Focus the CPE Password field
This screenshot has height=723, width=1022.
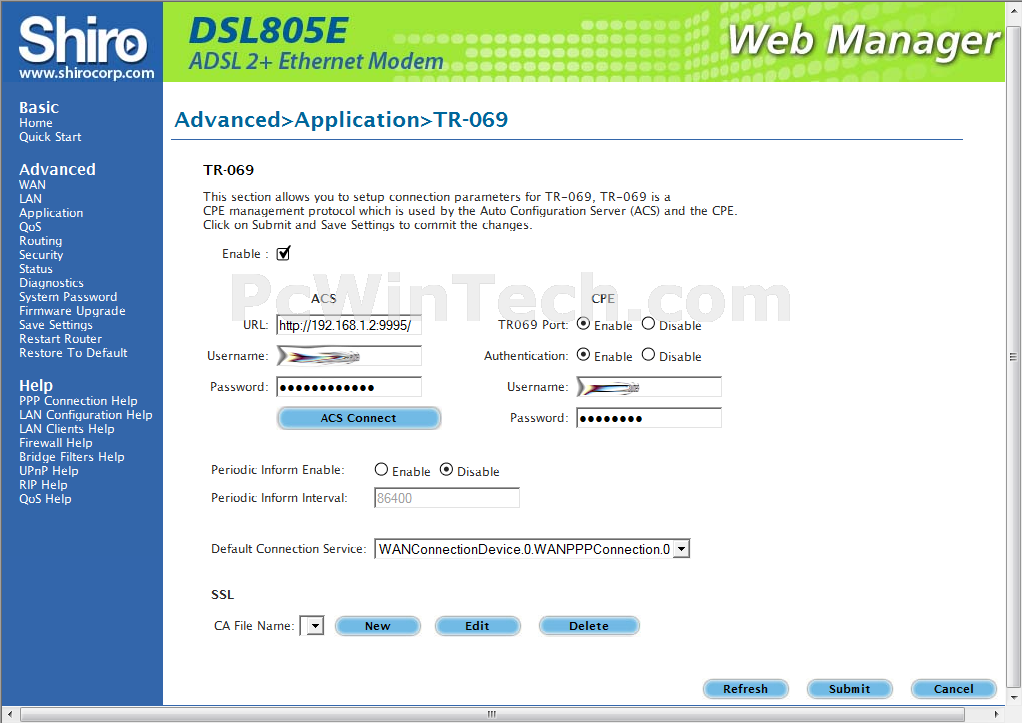point(649,418)
